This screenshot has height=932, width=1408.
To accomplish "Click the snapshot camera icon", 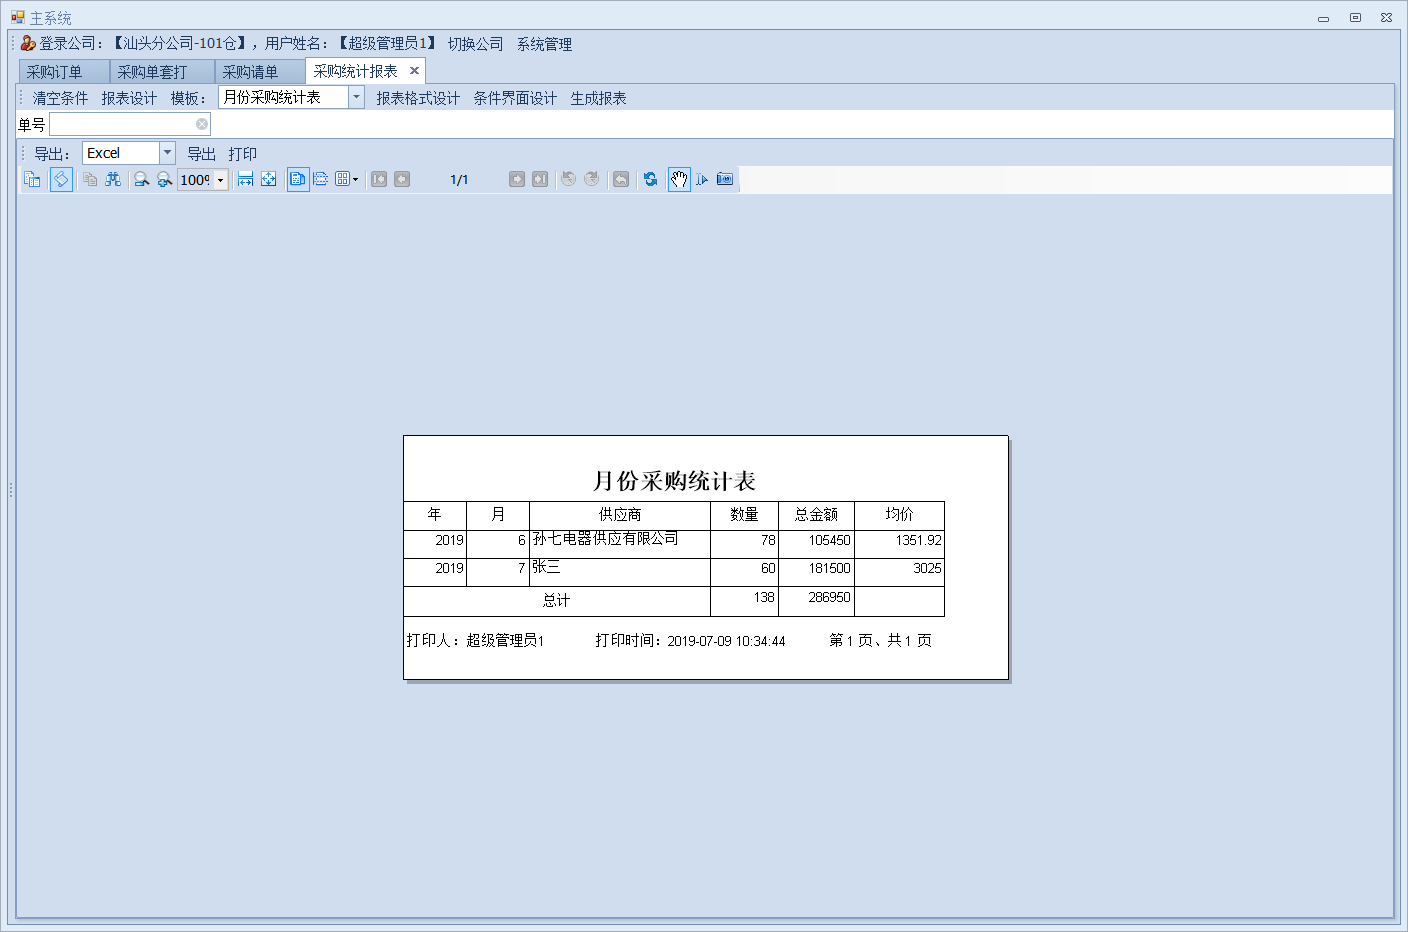I will [725, 179].
